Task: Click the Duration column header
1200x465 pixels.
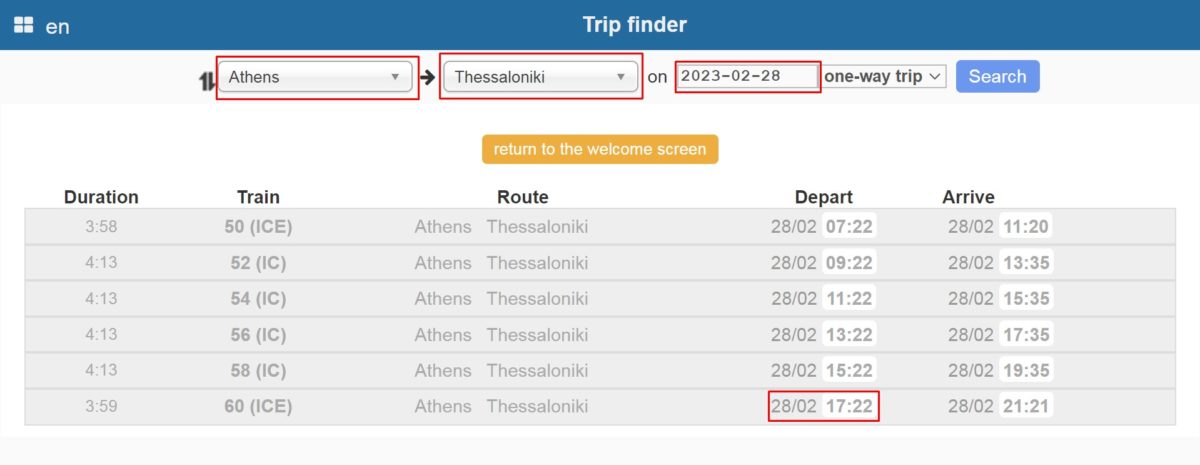Action: click(101, 197)
